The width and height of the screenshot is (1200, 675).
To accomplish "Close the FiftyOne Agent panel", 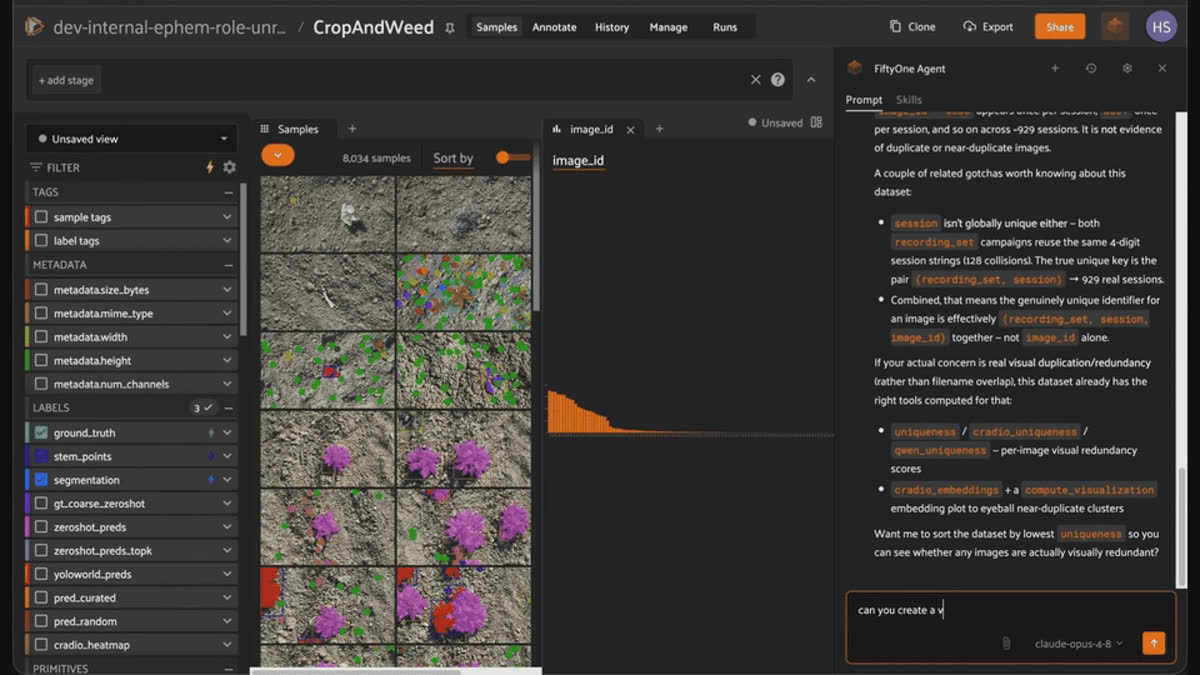I will pos(1162,68).
